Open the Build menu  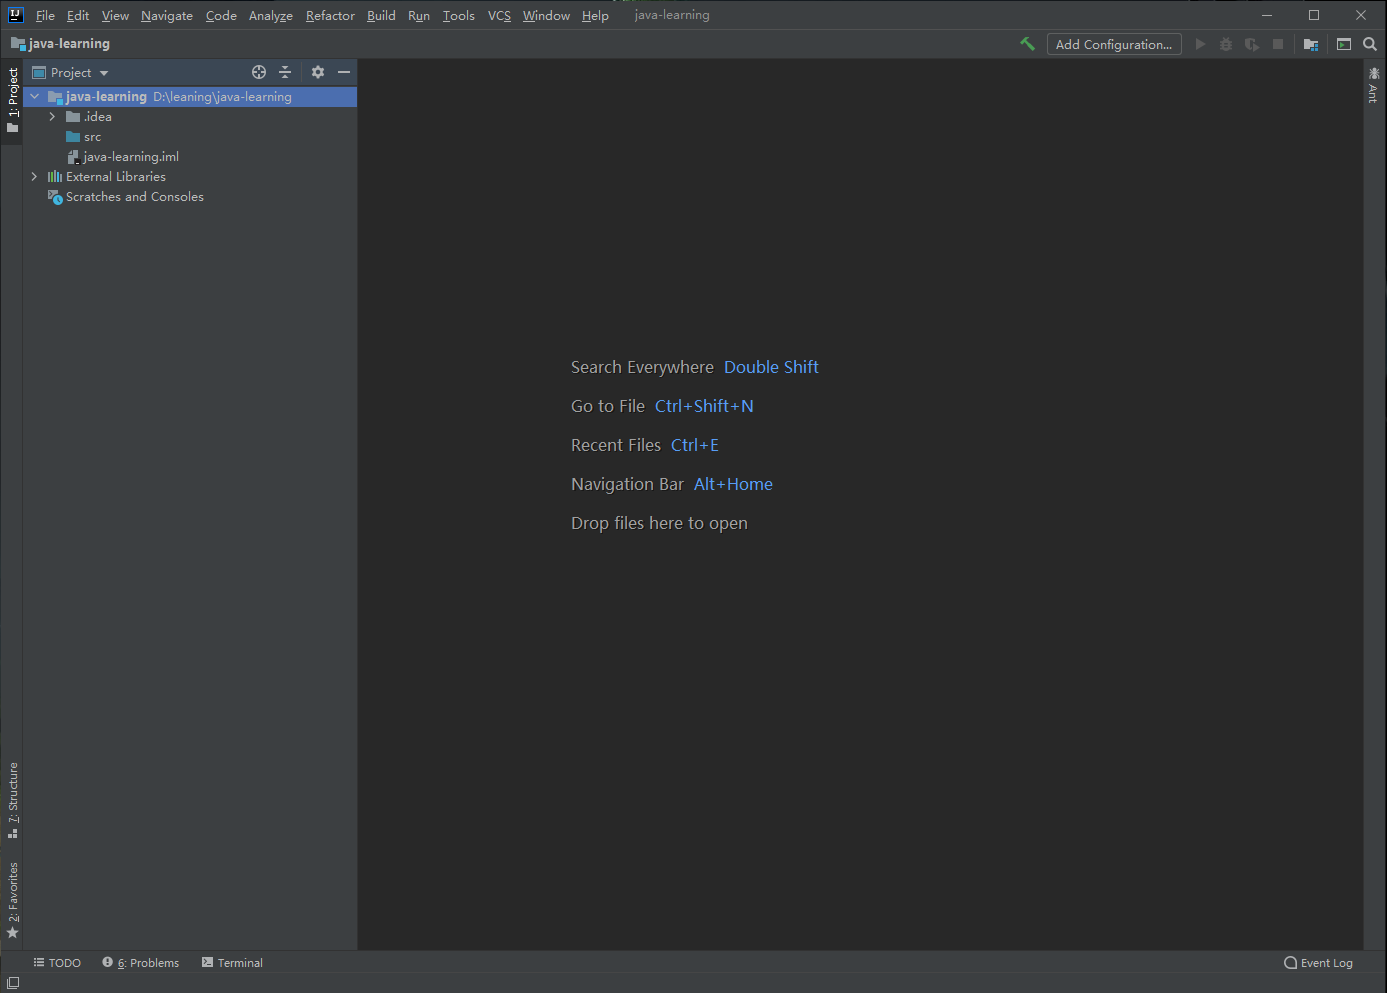point(381,15)
